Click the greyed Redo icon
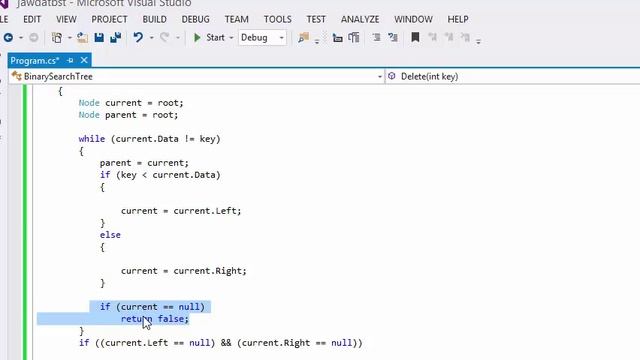This screenshot has width=640, height=360. point(164,38)
